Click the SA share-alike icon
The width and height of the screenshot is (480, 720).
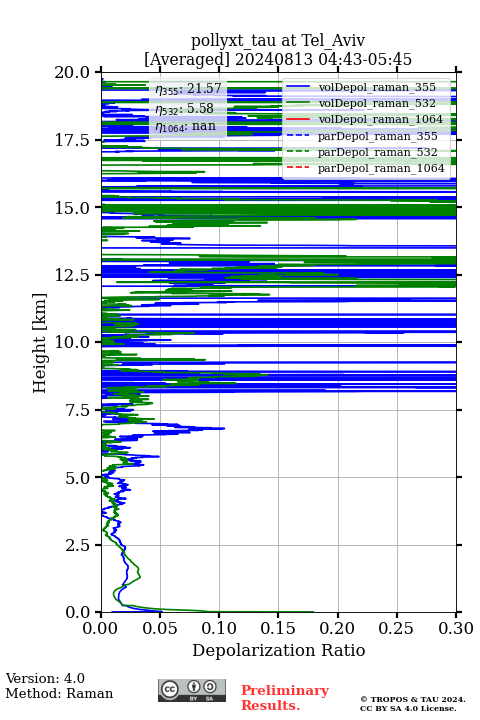pos(210,687)
